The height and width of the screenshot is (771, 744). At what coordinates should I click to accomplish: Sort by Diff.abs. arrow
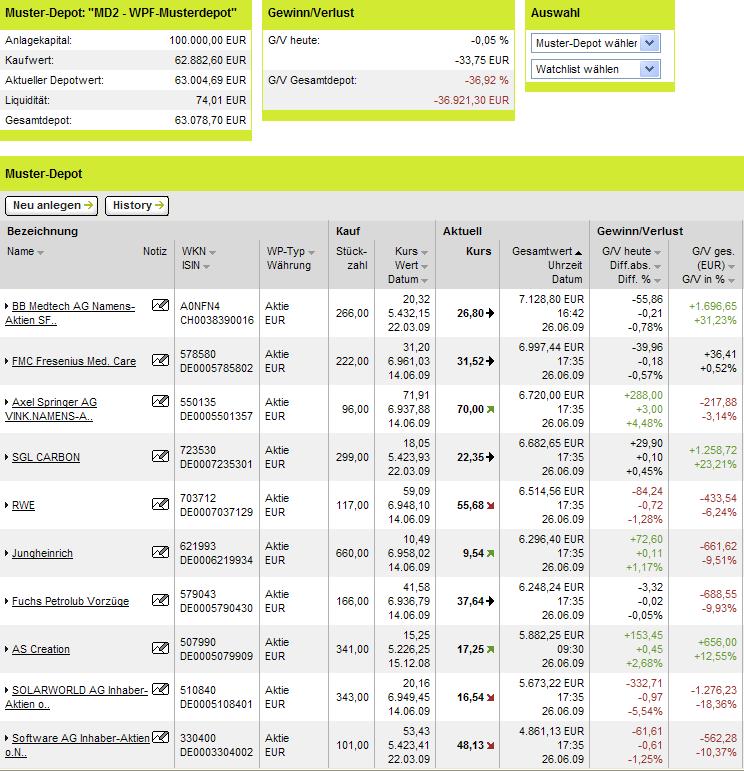click(x=657, y=267)
